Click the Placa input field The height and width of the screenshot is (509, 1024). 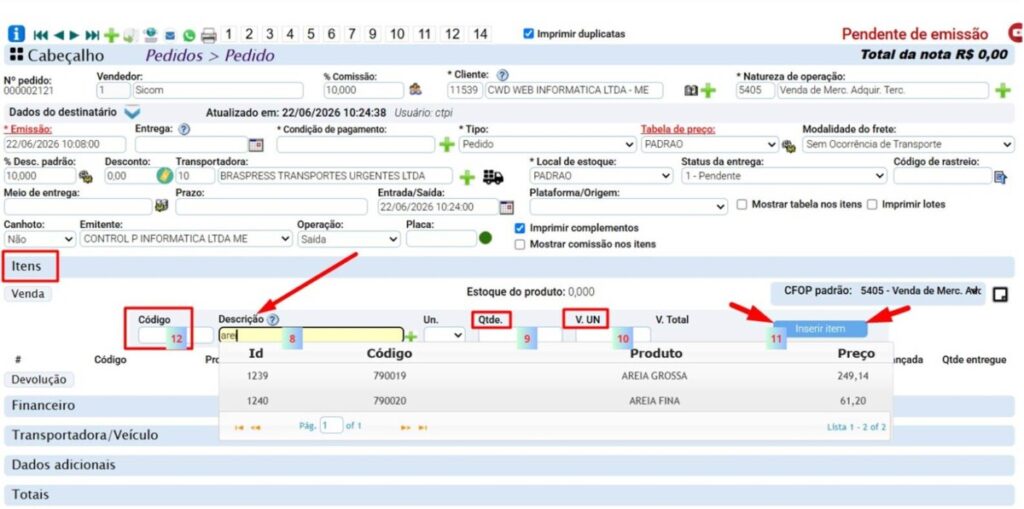click(x=441, y=238)
